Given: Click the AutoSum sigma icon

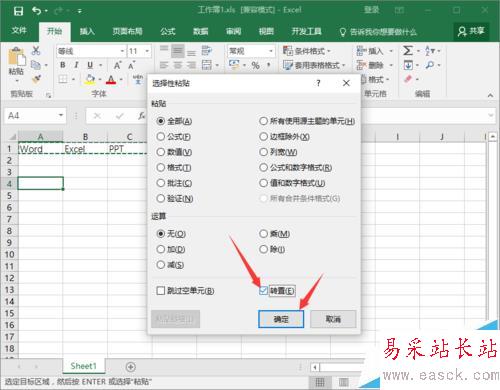Looking at the screenshot, I should [x=408, y=51].
